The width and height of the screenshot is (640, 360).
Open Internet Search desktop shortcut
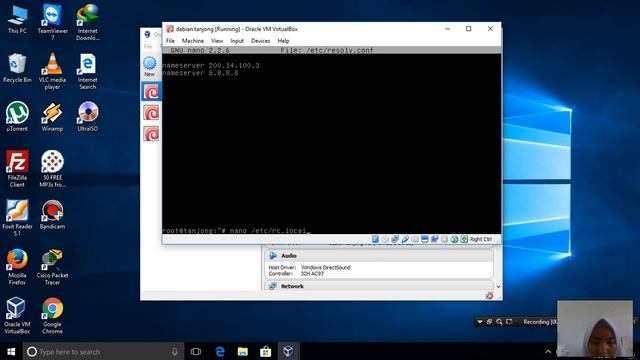point(87,71)
